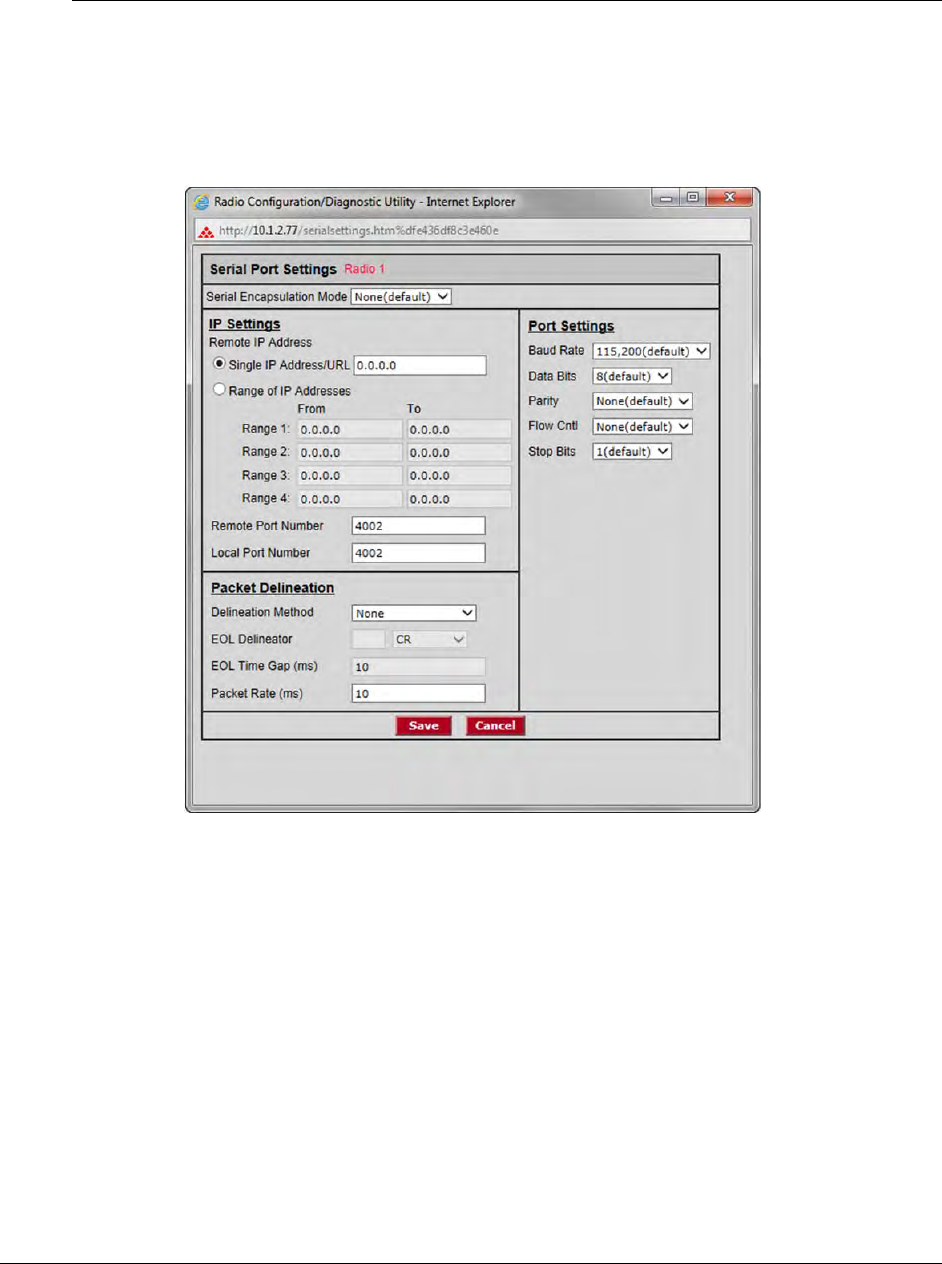
Task: Click the browser address bar URL
Action: point(356,230)
